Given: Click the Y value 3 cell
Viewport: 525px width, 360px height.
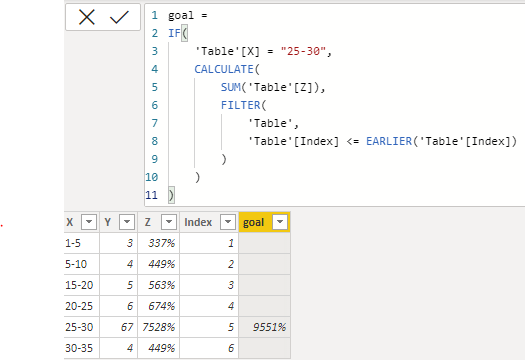Looking at the screenshot, I should (119, 243).
